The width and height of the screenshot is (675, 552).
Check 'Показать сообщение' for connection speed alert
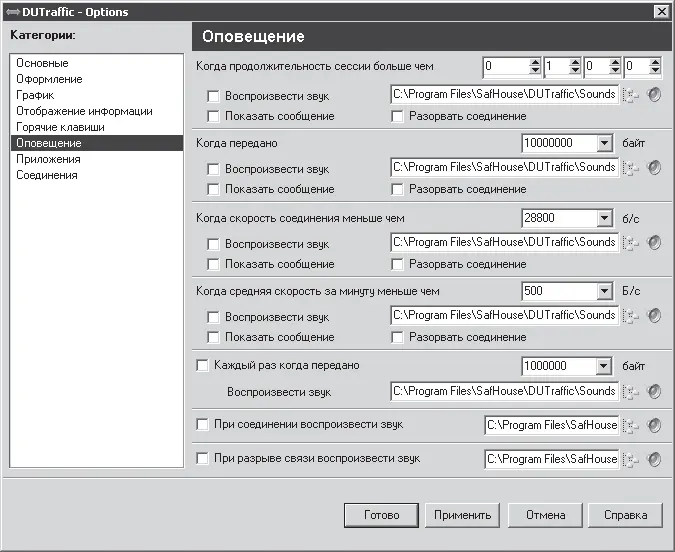[x=213, y=264]
